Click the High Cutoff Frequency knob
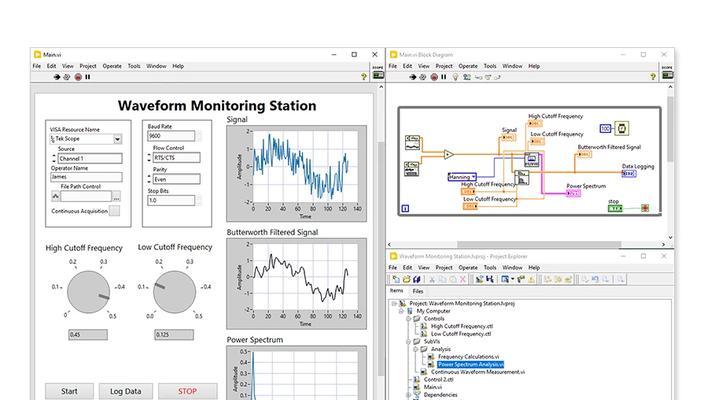This screenshot has height=400, width=704. (88, 292)
